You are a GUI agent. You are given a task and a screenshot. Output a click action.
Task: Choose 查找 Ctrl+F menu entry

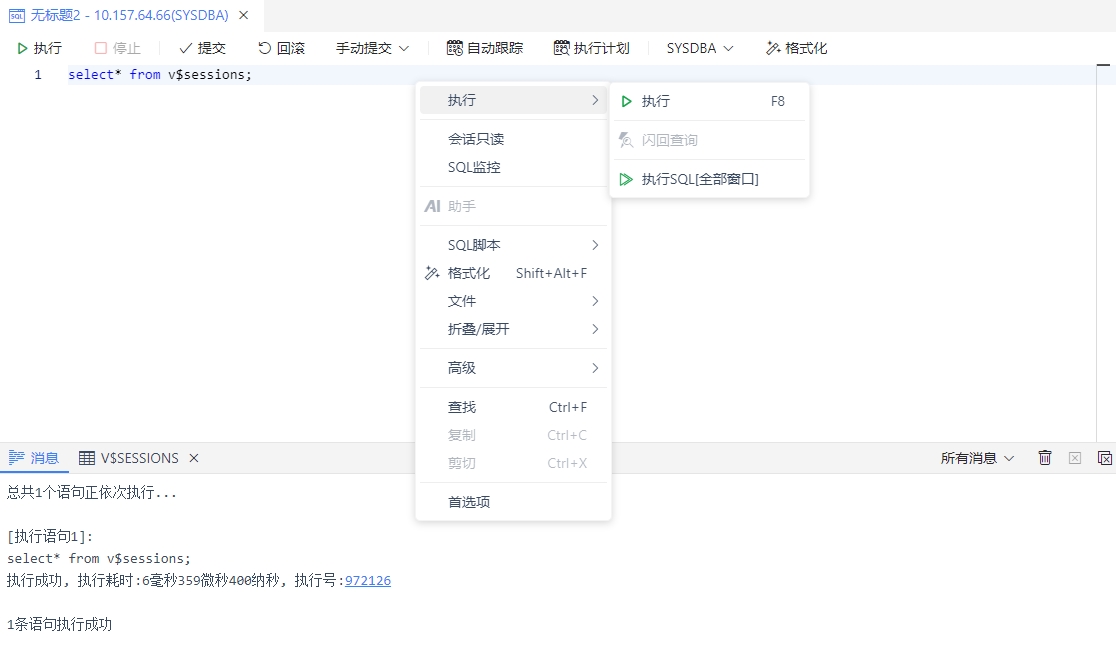(x=513, y=407)
